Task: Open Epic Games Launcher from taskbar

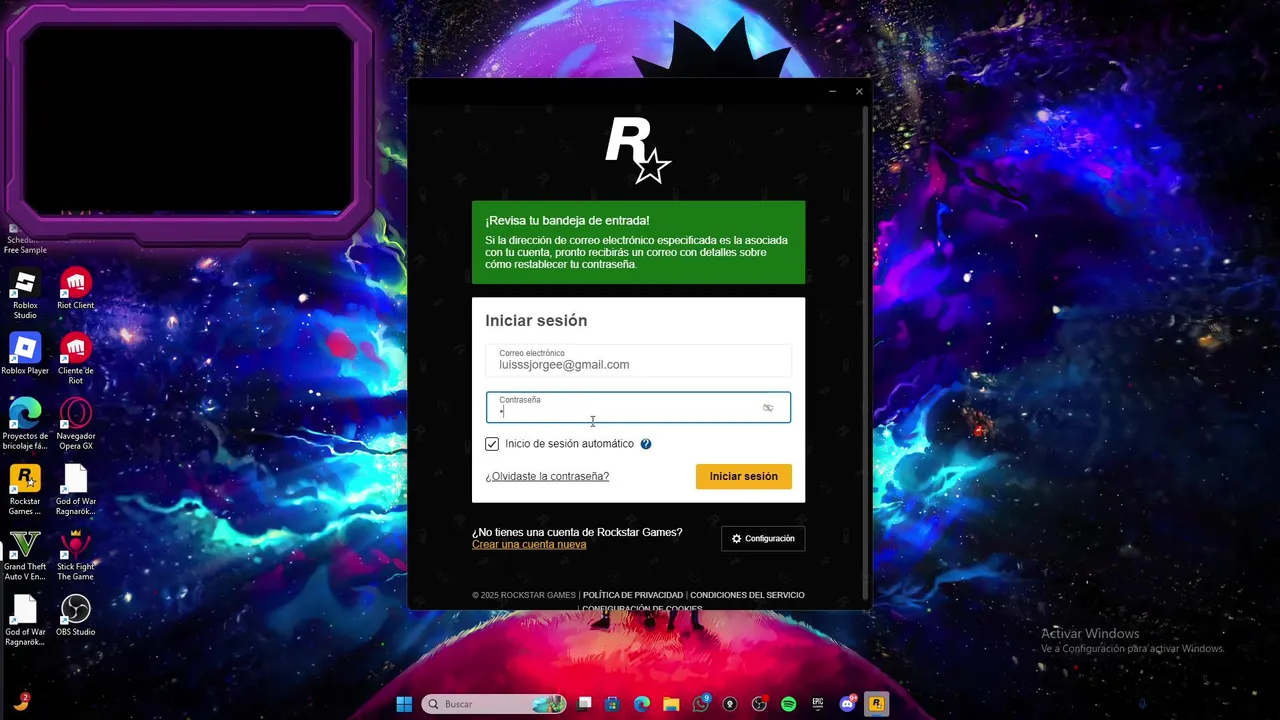Action: click(x=818, y=704)
